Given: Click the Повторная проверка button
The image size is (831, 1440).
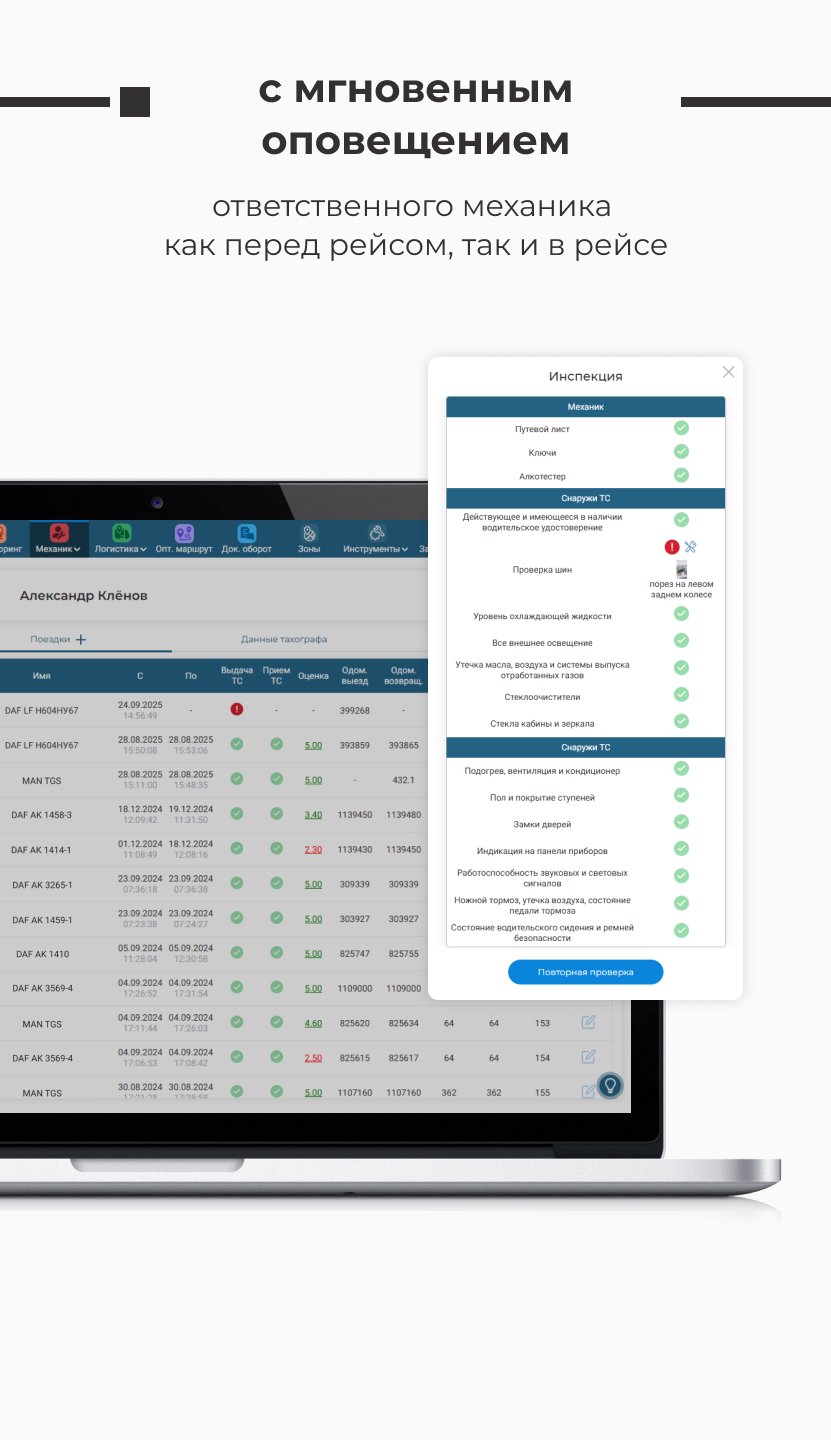Looking at the screenshot, I should [x=585, y=972].
